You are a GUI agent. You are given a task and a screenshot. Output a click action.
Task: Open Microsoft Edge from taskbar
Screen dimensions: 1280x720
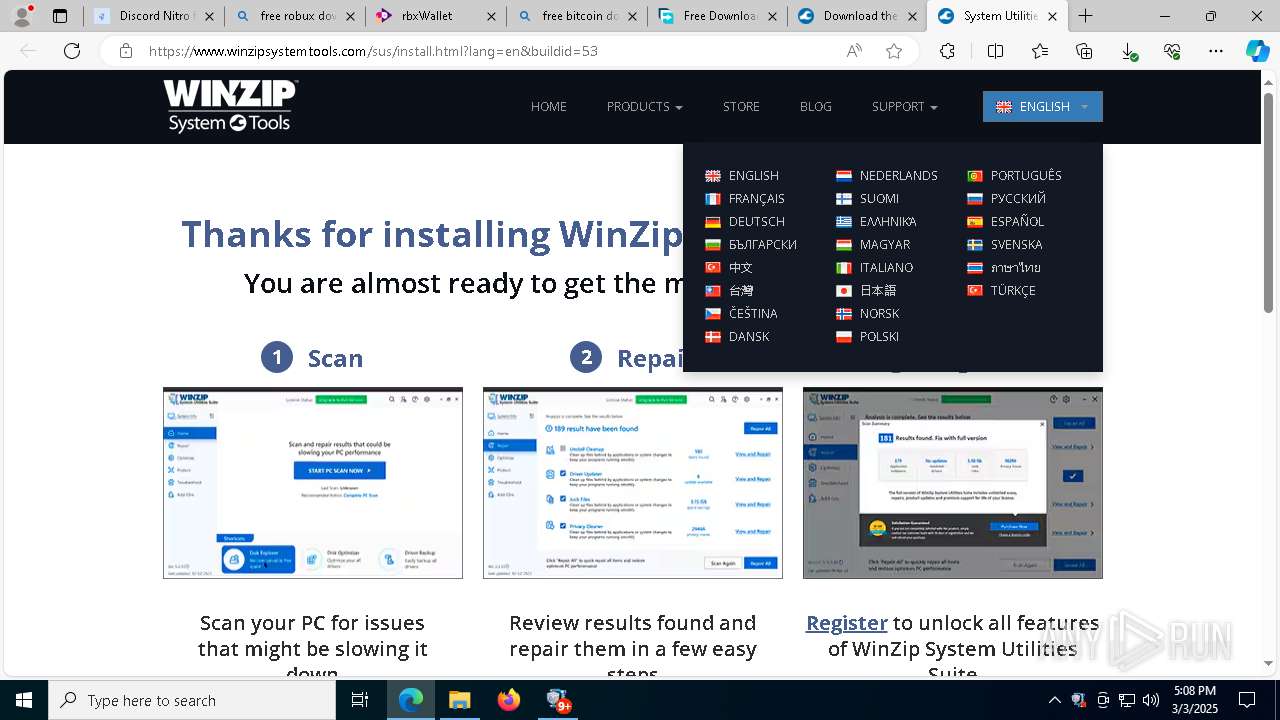(411, 700)
